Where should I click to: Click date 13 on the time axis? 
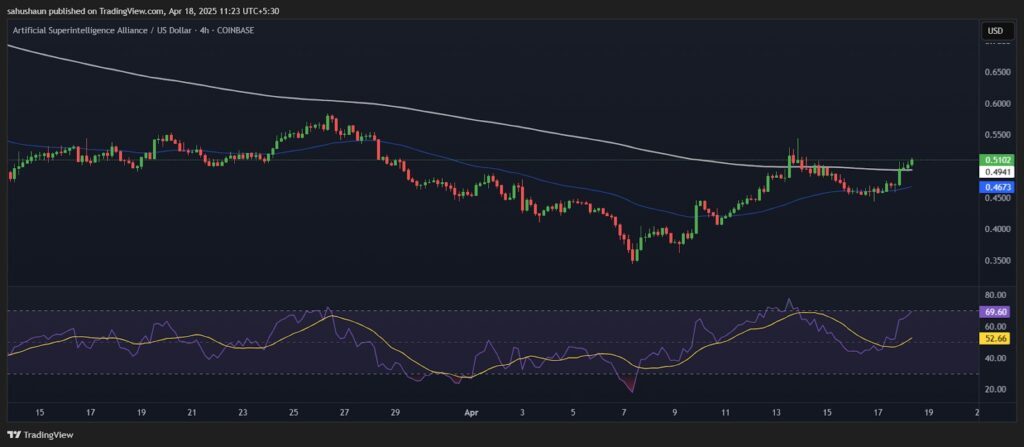pyautogui.click(x=777, y=410)
